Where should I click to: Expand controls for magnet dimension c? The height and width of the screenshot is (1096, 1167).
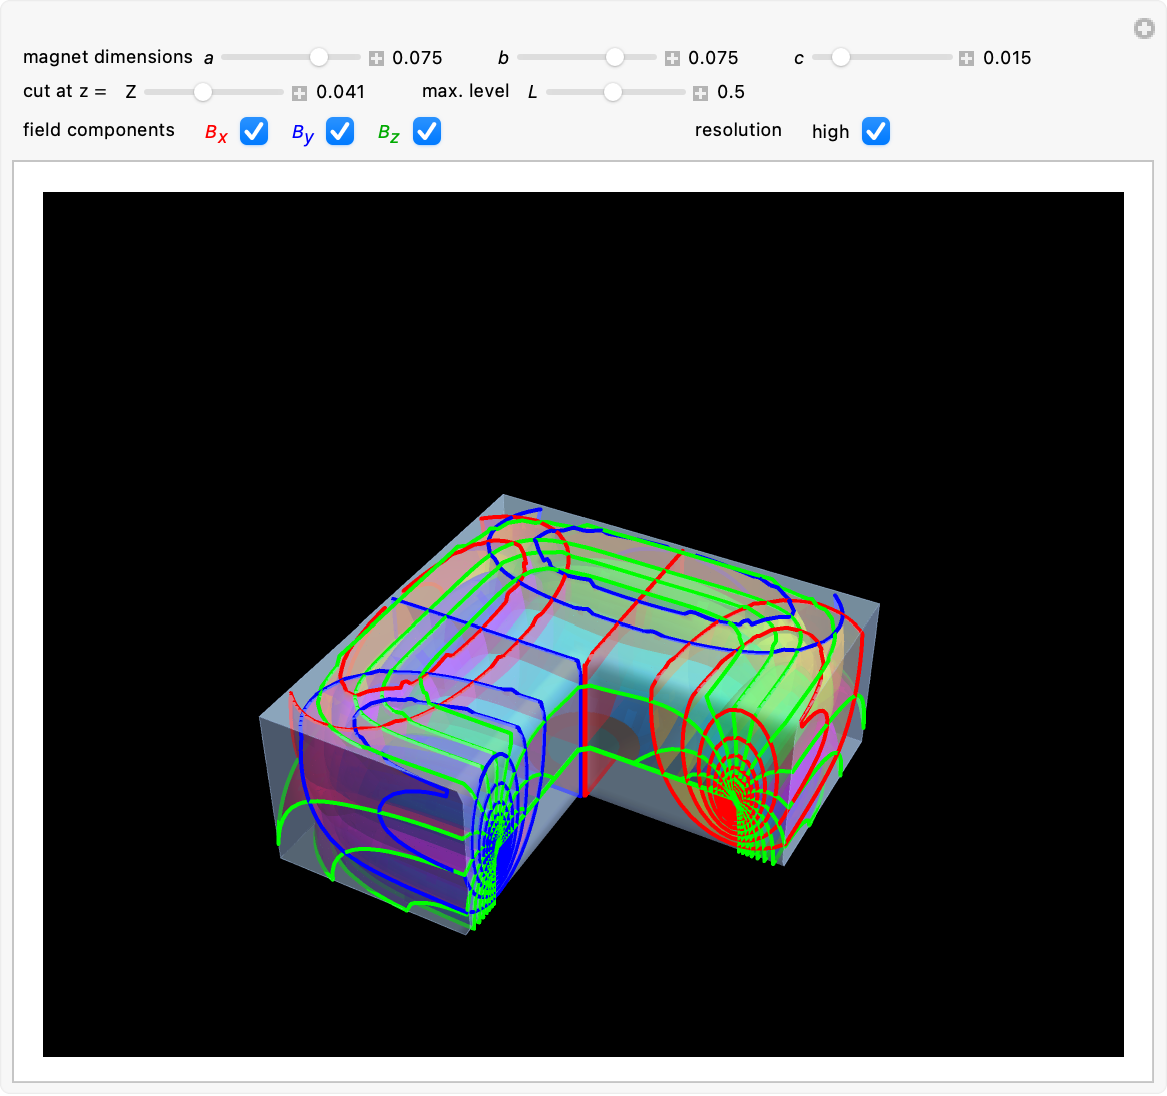(966, 58)
